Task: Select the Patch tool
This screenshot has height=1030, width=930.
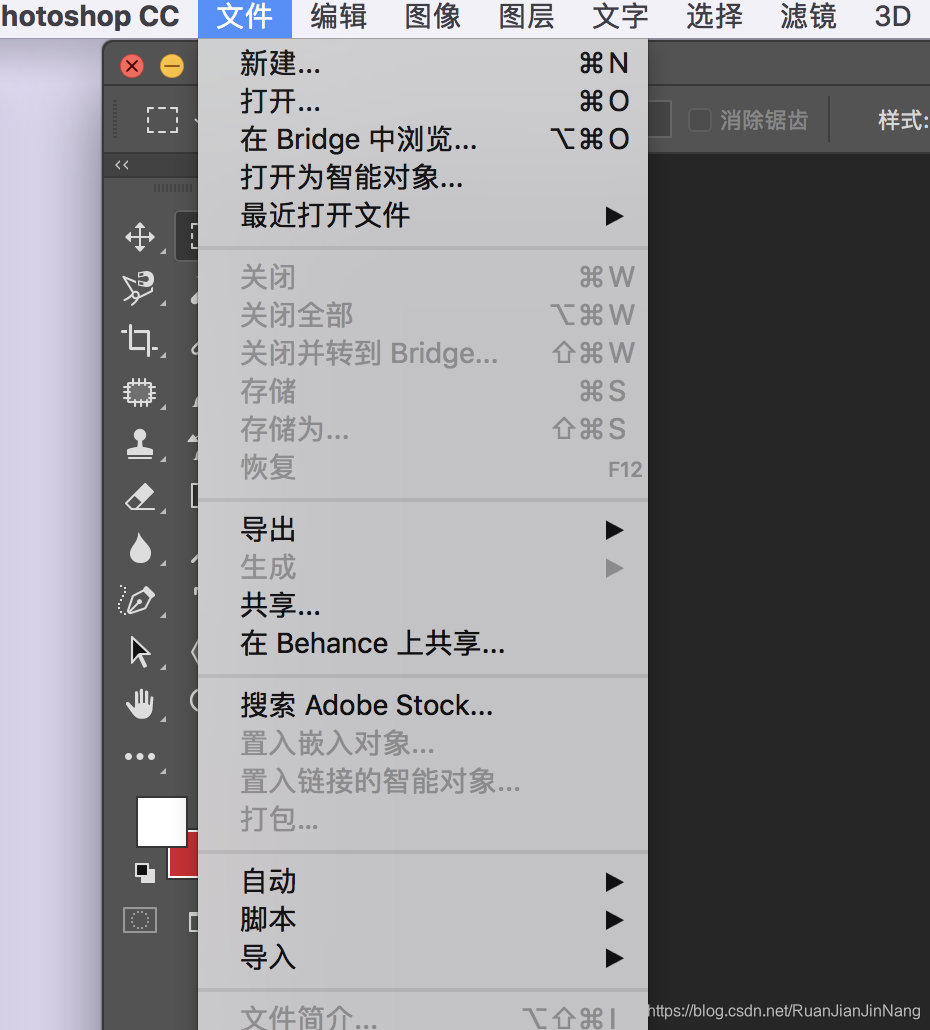Action: pyautogui.click(x=139, y=392)
